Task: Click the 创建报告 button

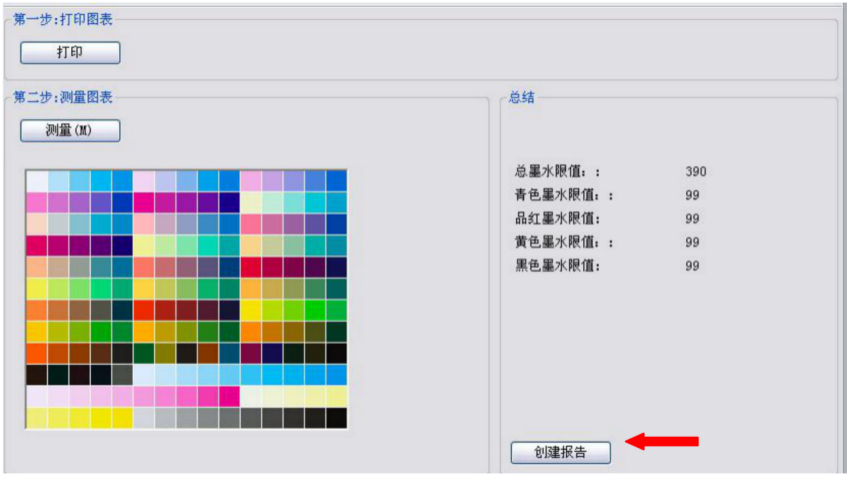Action: 560,452
